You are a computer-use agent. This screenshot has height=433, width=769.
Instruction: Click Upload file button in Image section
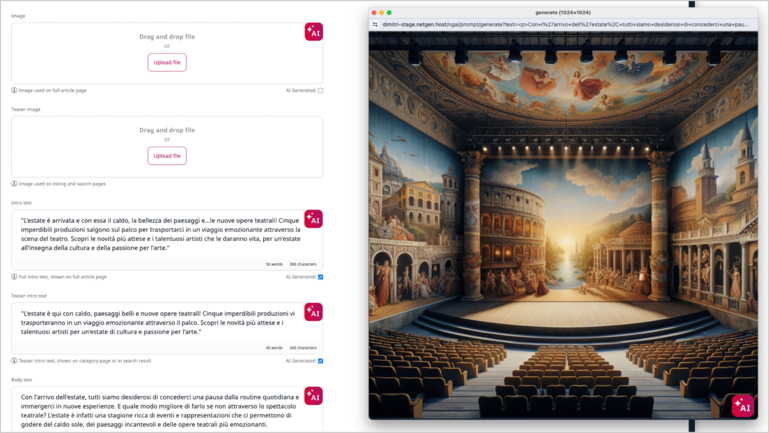[x=167, y=62]
